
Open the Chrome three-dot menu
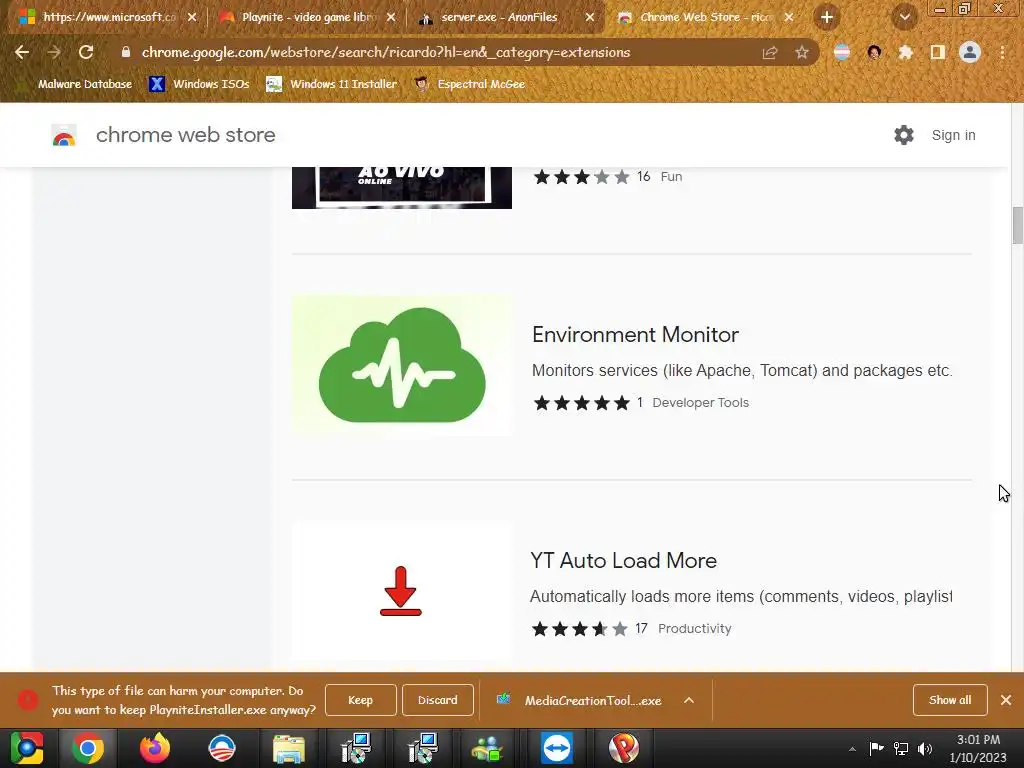click(1002, 52)
